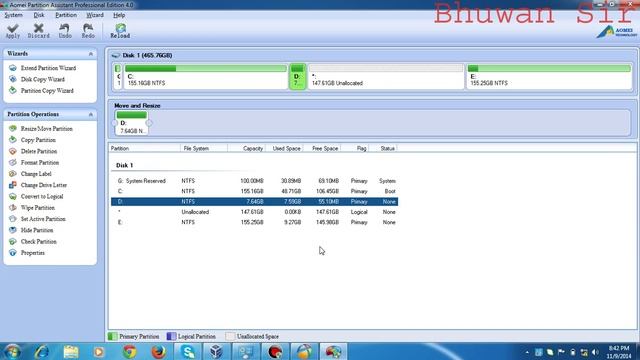Select E: row with 155.25GB capacity
Screen dimensions: 640x360
tap(254, 222)
